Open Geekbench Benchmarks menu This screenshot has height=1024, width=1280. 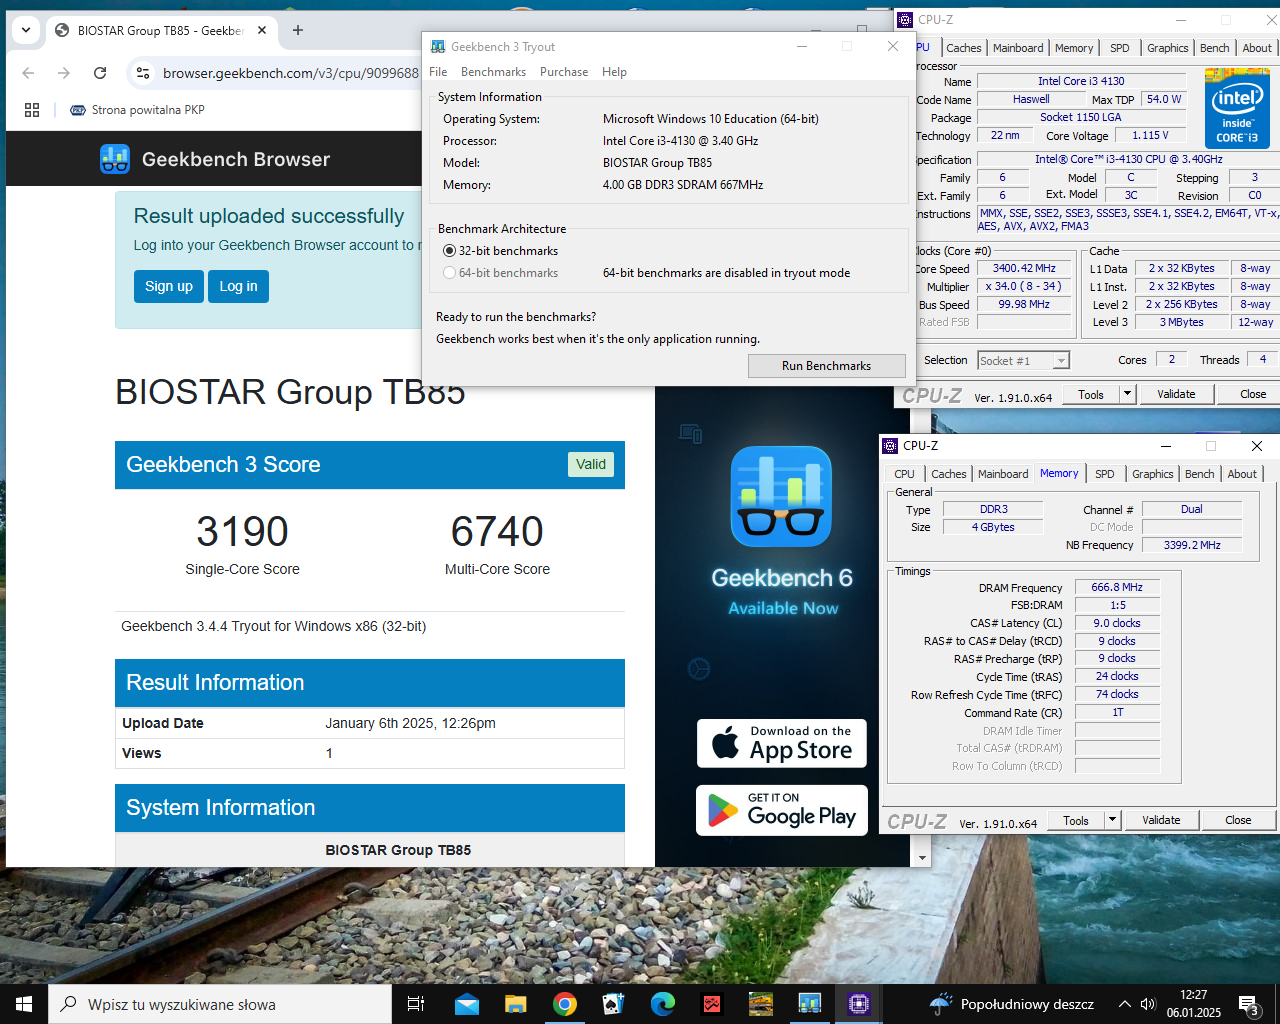coord(493,72)
